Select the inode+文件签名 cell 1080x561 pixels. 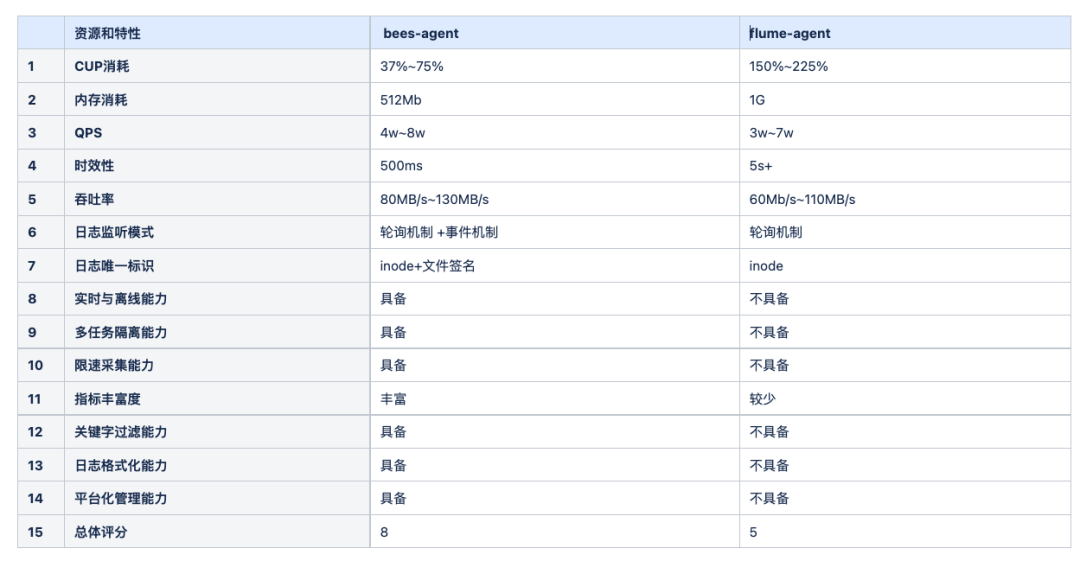point(426,266)
